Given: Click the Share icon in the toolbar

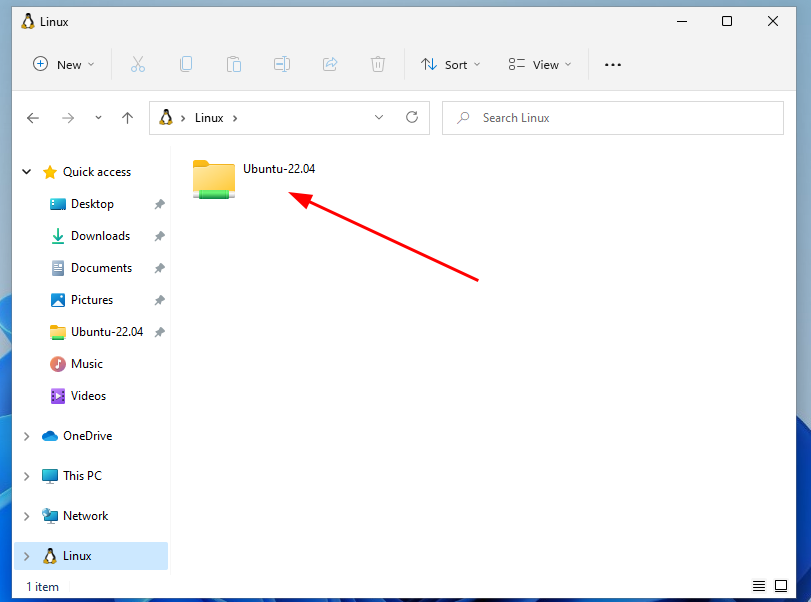Looking at the screenshot, I should click(329, 64).
